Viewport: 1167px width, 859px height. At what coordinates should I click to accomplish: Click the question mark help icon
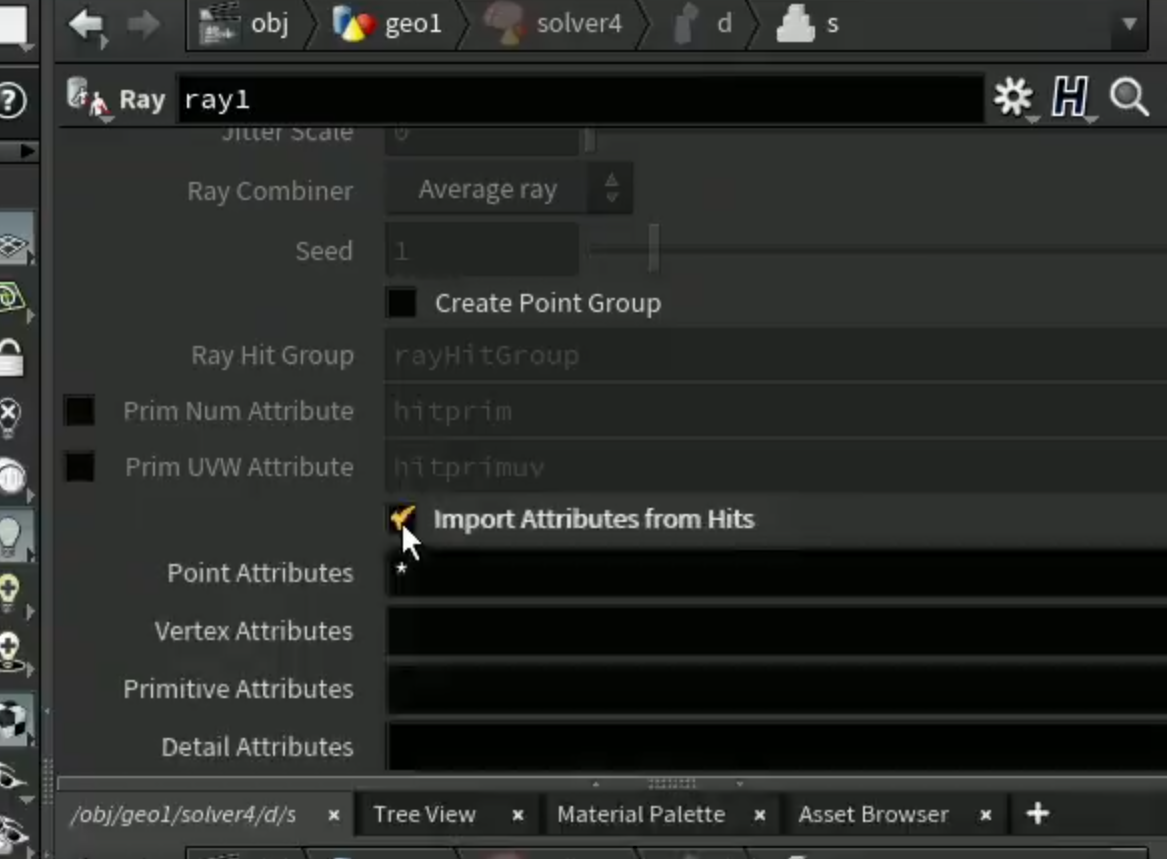(11, 100)
